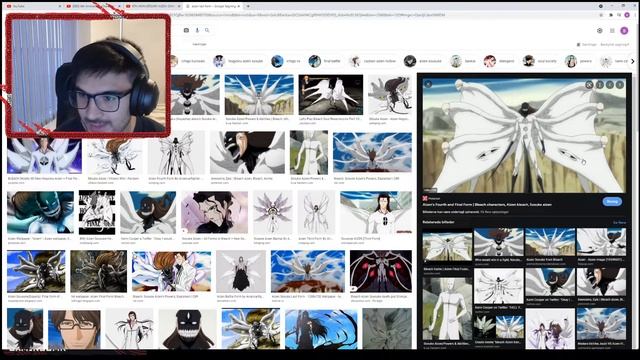Viewport: 640px width, 360px height.
Task: Run the search with the magnifier icon
Action: 207,30
